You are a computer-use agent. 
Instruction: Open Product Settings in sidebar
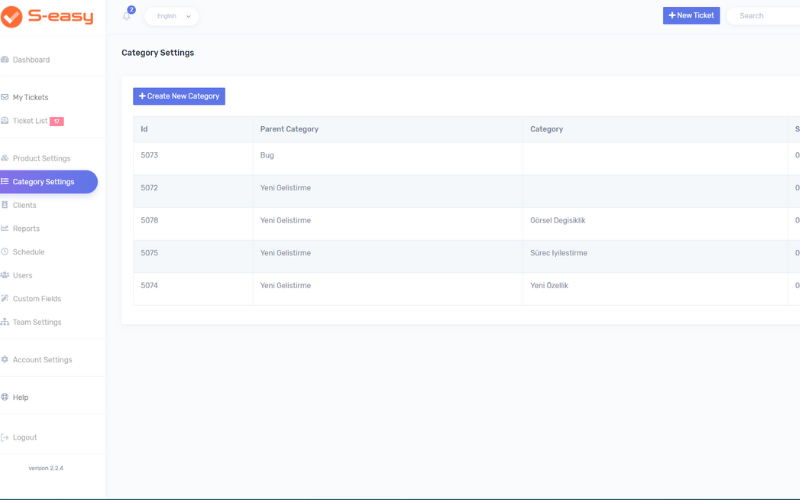coord(41,158)
